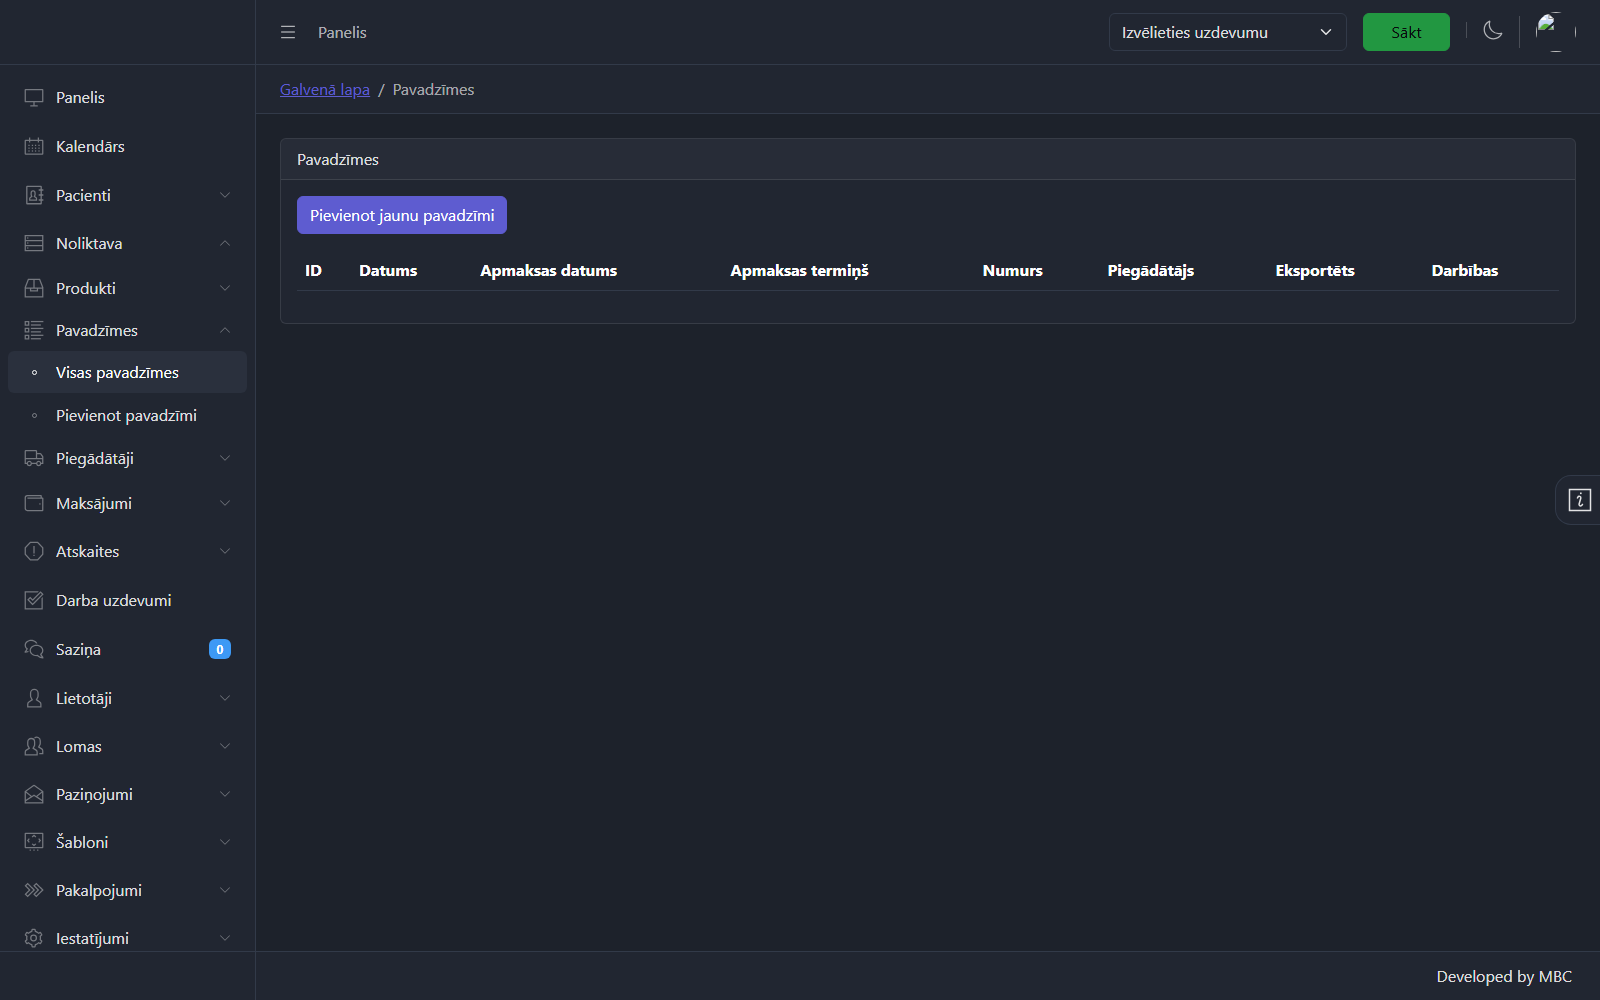1600x1000 pixels.
Task: Switch theme with the moon icon
Action: coord(1493,31)
